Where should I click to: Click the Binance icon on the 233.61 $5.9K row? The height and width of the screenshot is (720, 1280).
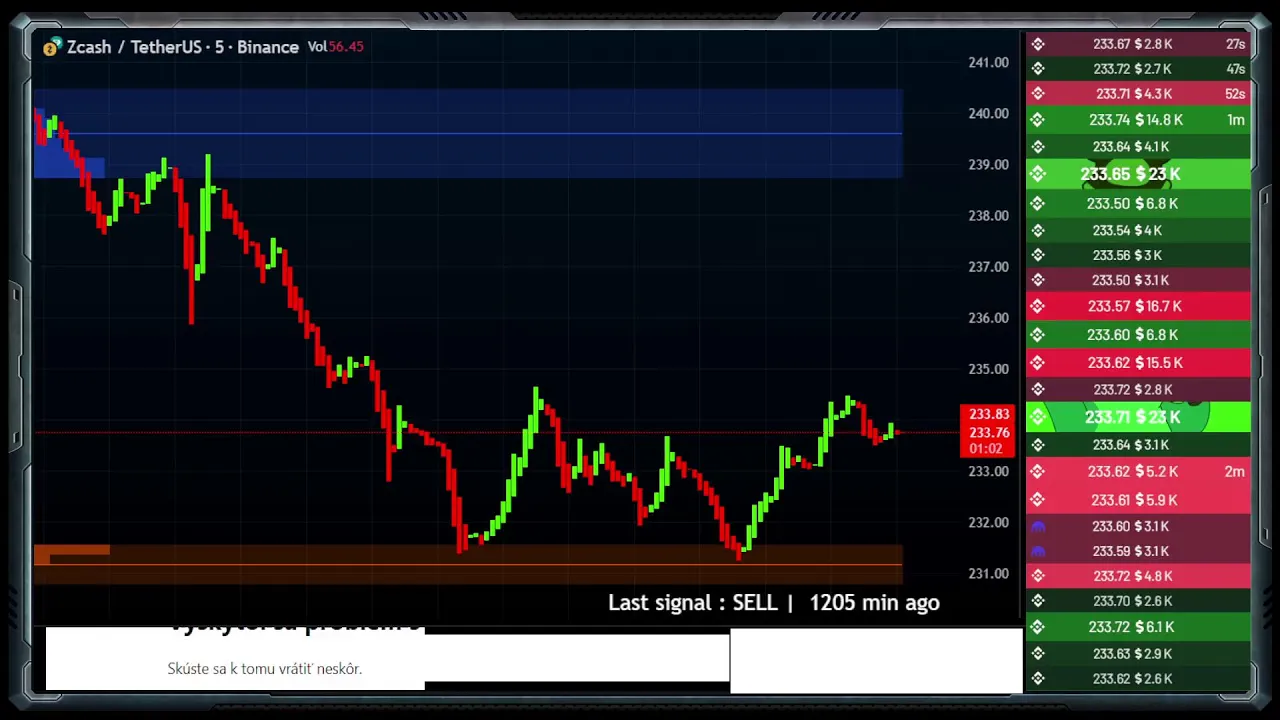click(1038, 499)
